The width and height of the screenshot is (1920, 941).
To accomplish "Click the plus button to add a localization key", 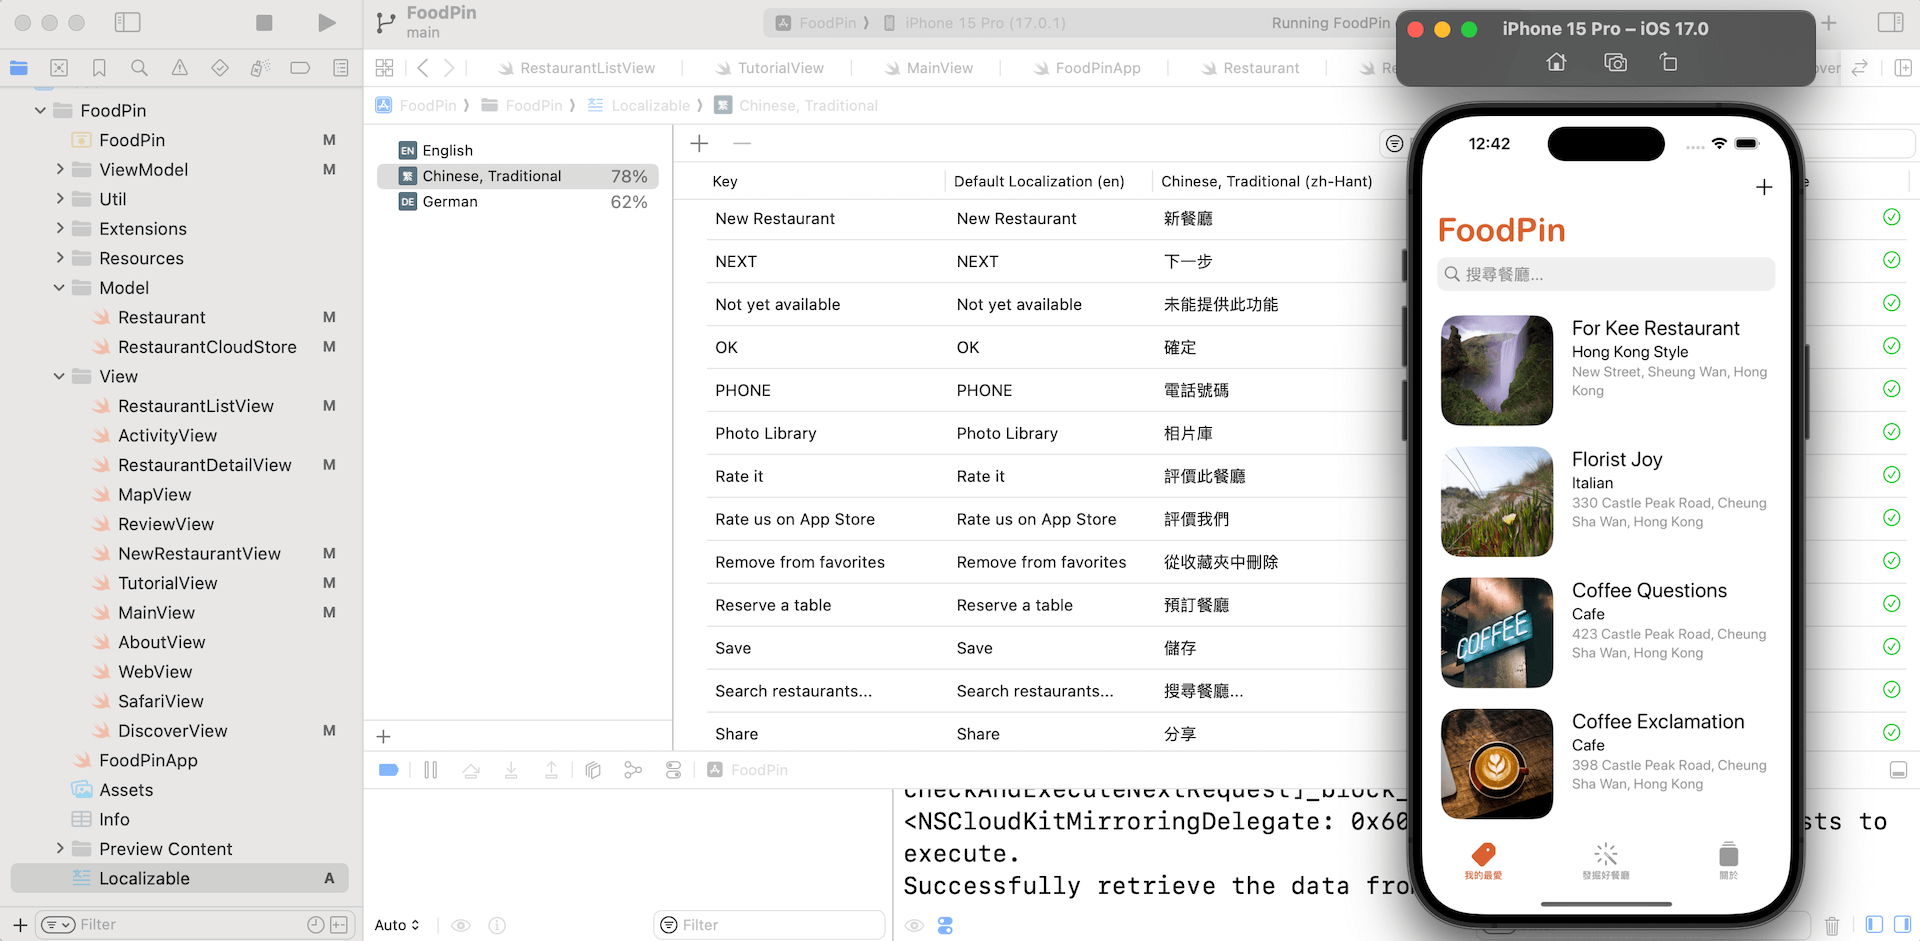I will 699,143.
